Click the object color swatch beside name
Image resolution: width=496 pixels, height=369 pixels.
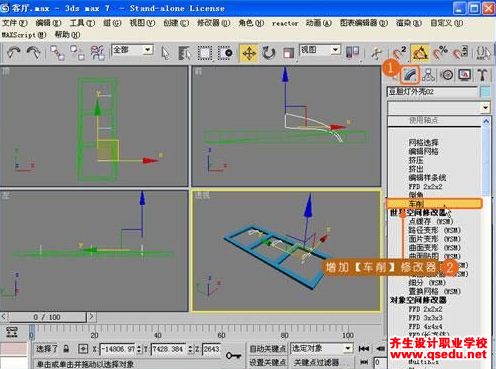(485, 92)
